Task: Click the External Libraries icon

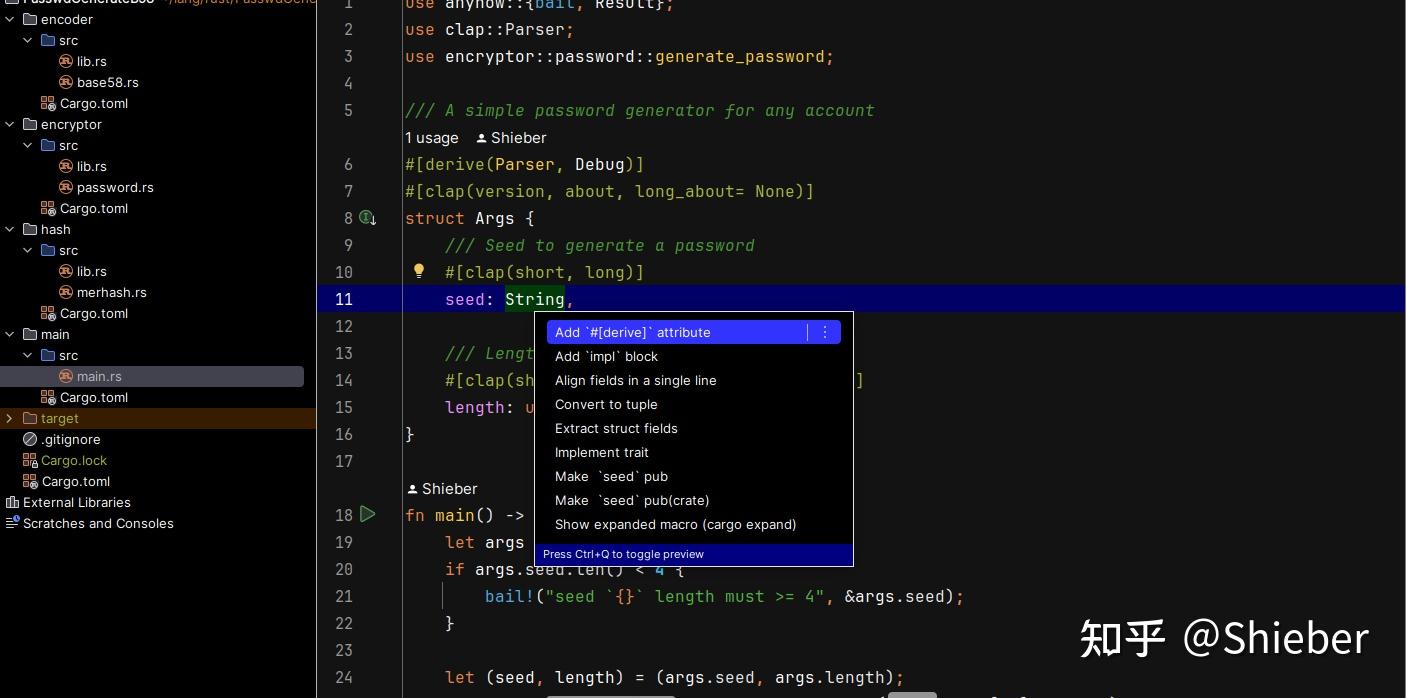Action: click(x=12, y=502)
